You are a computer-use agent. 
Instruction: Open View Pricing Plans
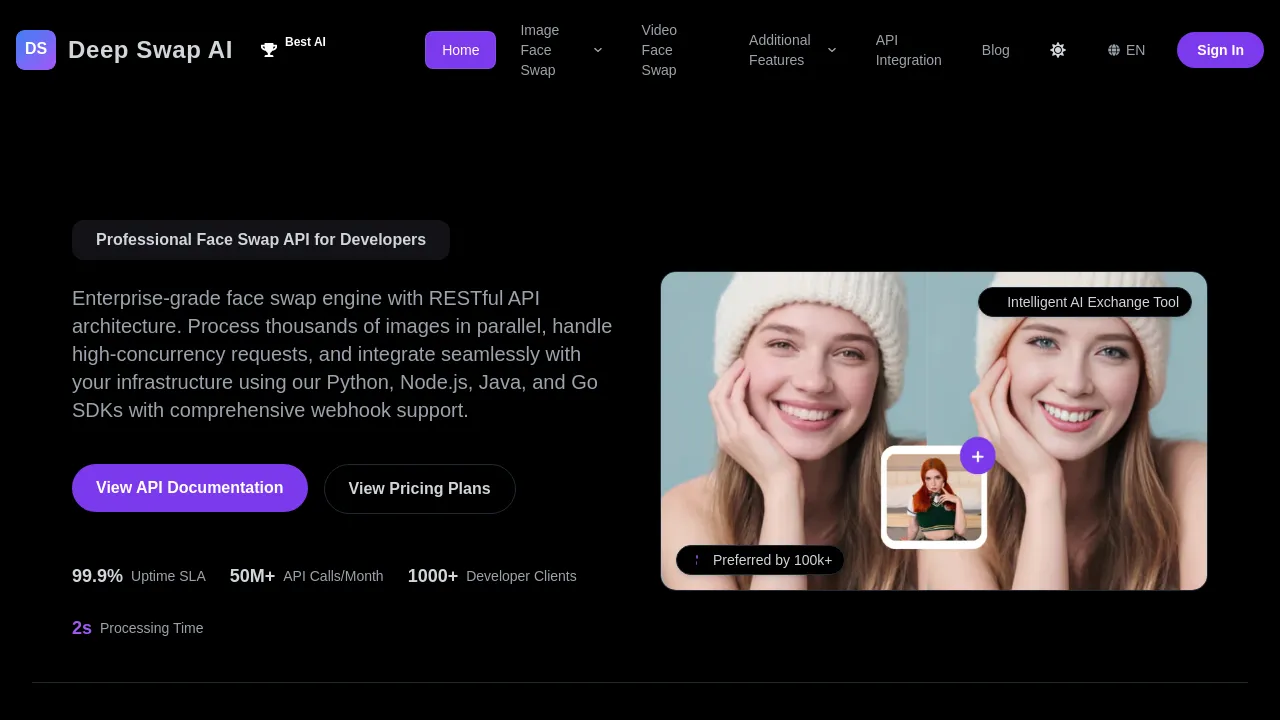[419, 488]
